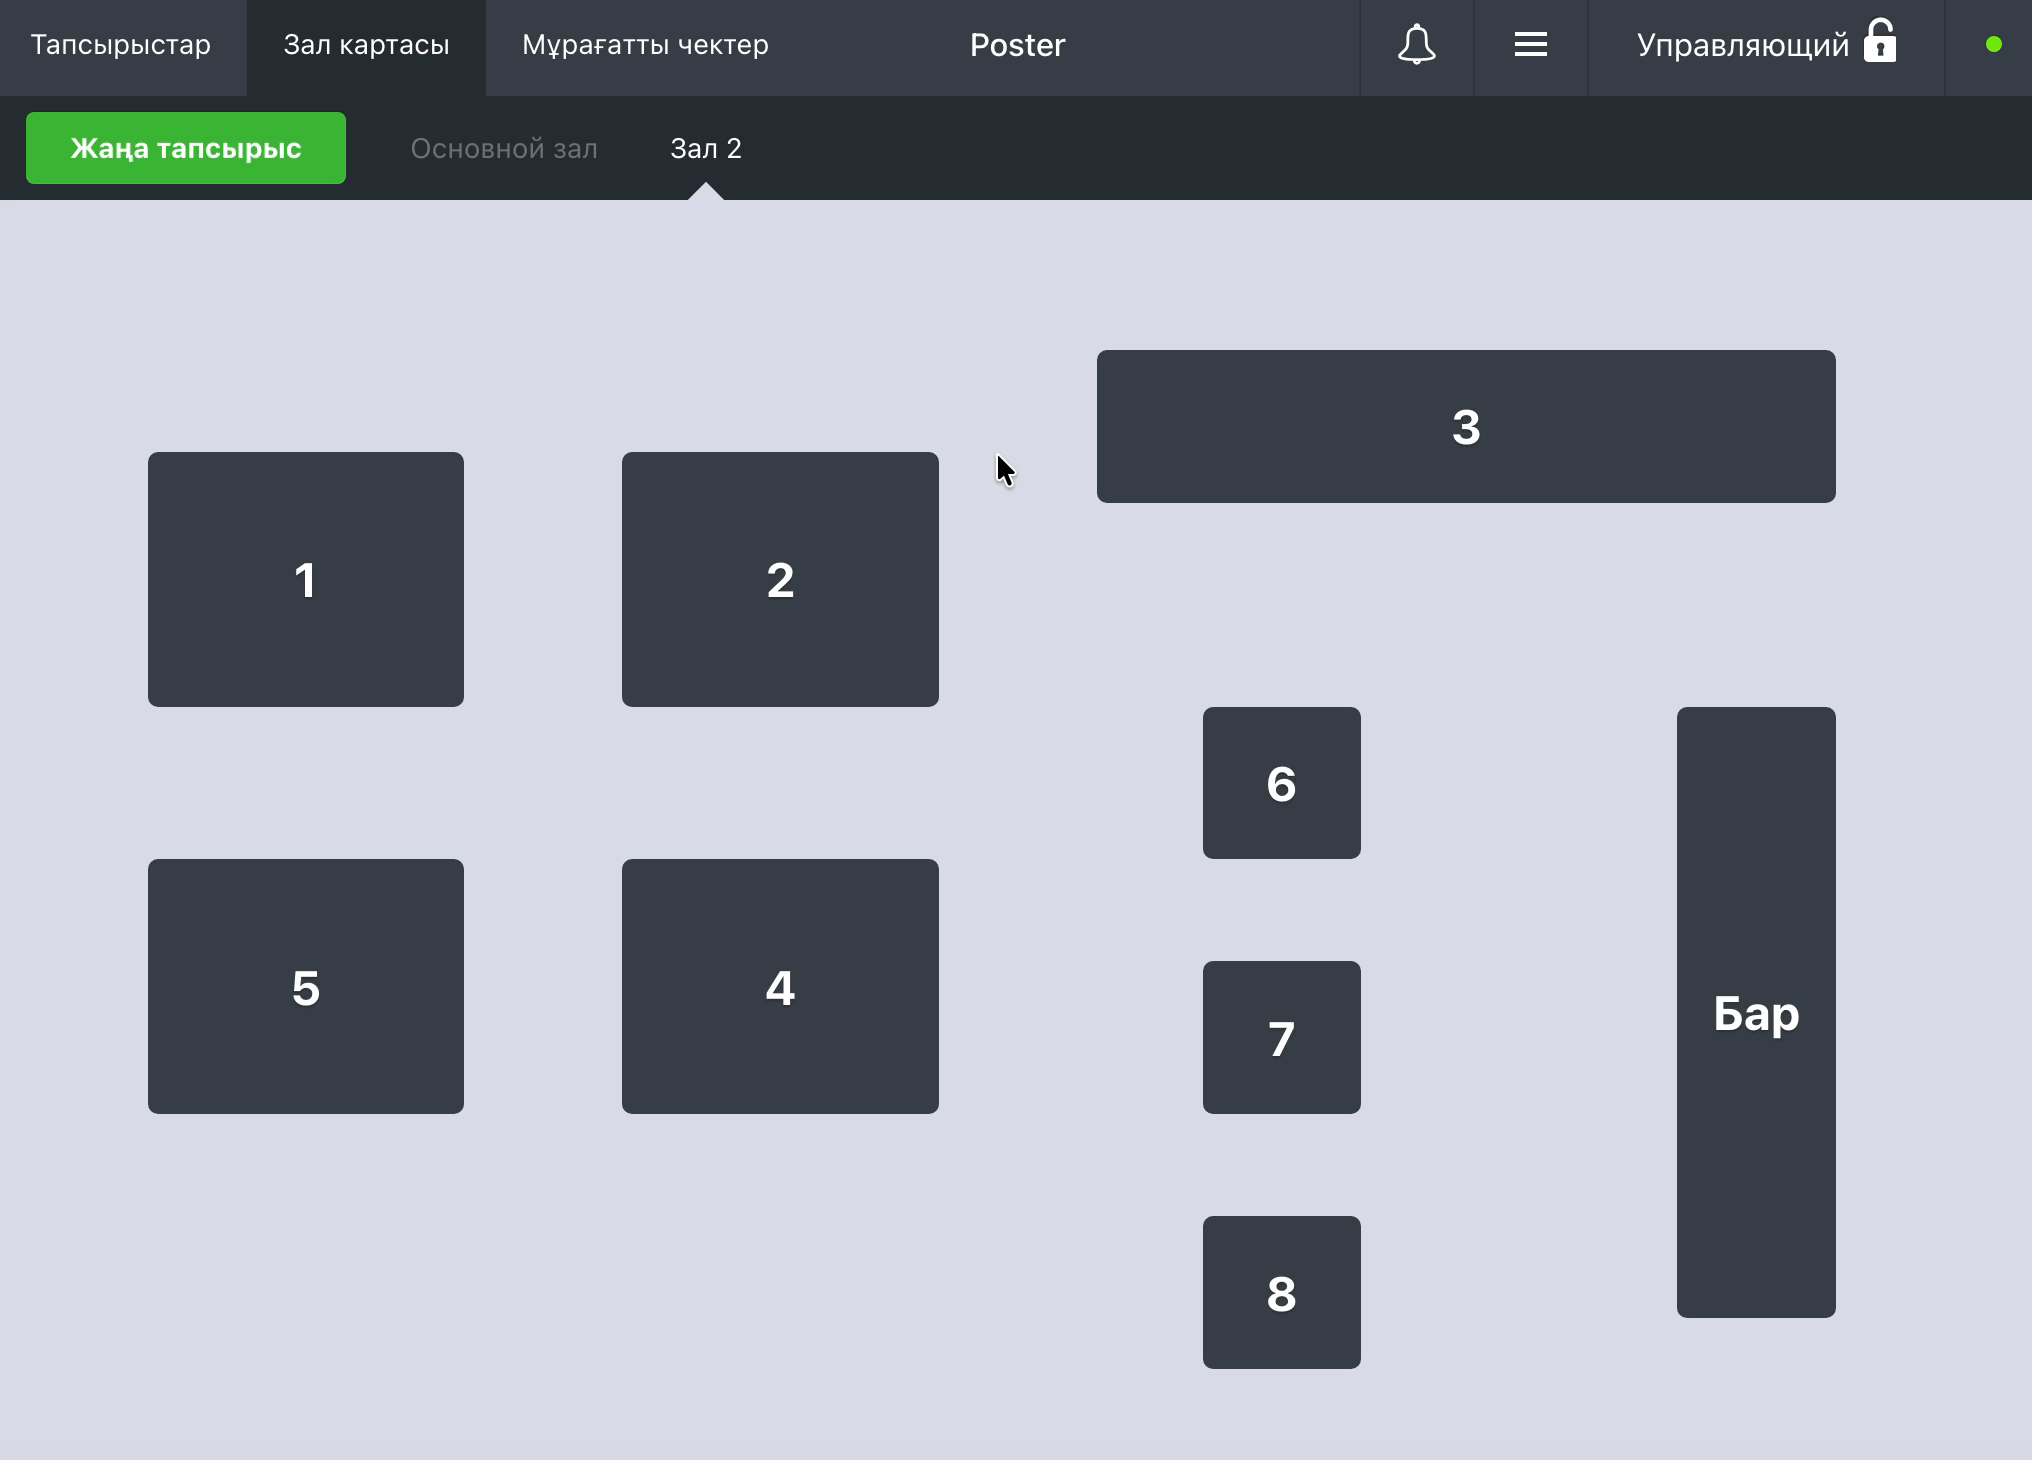Open small table 7
Image resolution: width=2032 pixels, height=1460 pixels.
point(1282,1037)
